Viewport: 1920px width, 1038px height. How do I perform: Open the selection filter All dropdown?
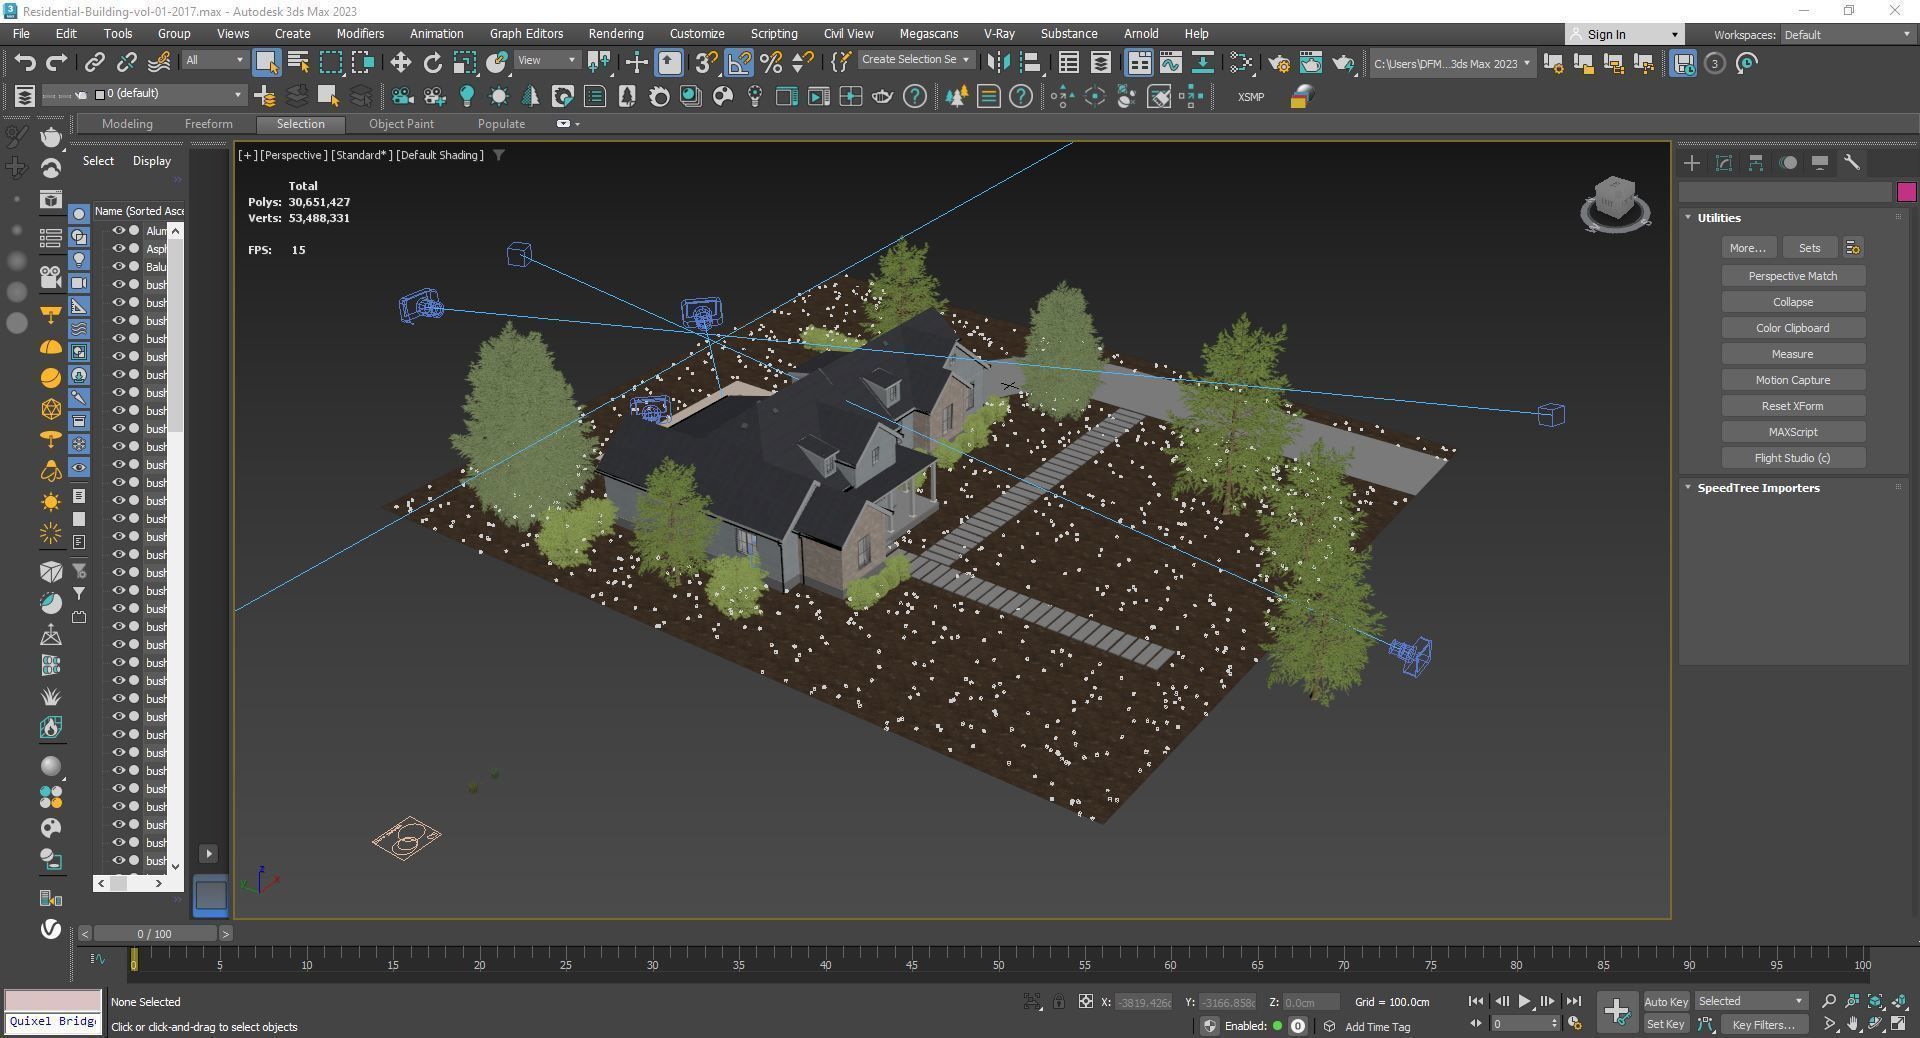tap(213, 60)
